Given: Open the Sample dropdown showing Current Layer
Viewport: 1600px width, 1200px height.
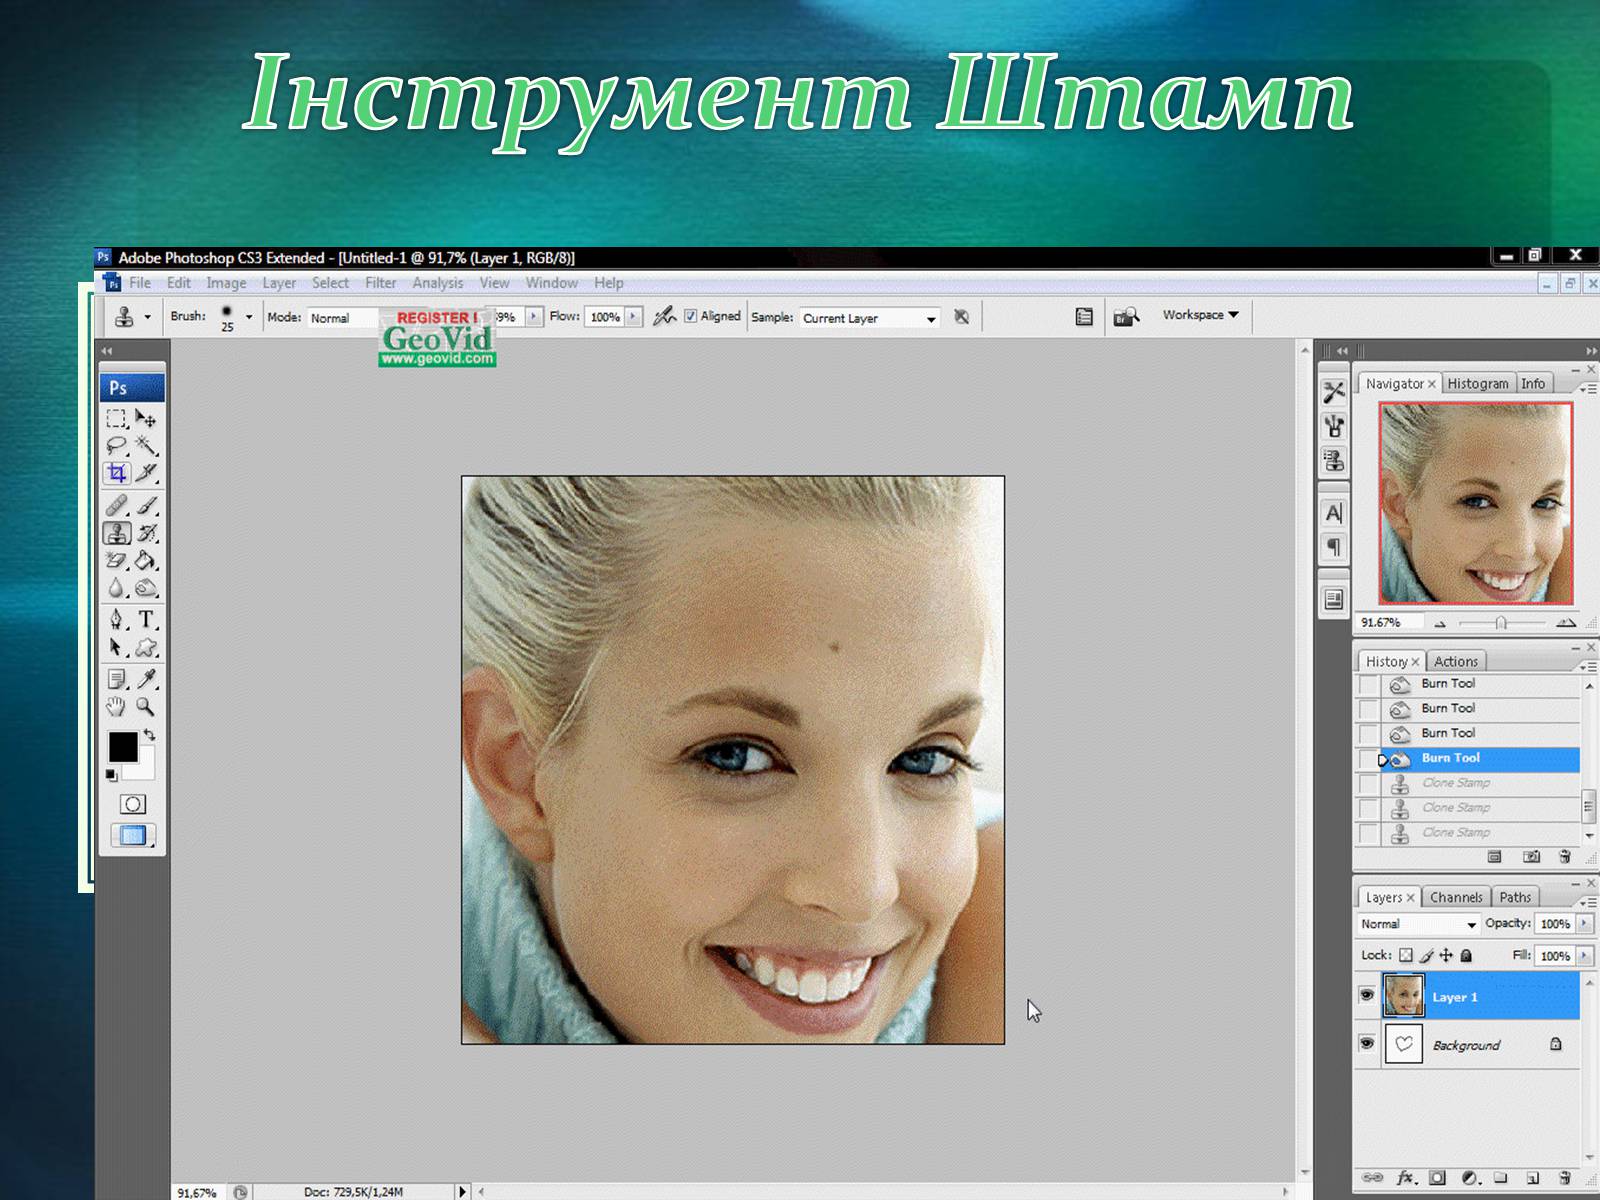Looking at the screenshot, I should (x=870, y=318).
